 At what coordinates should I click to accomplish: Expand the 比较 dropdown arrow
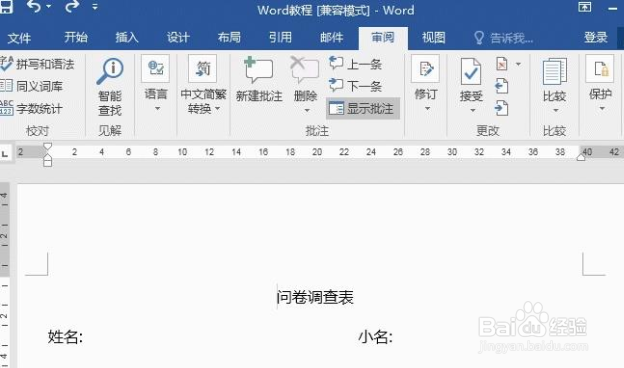[x=556, y=111]
